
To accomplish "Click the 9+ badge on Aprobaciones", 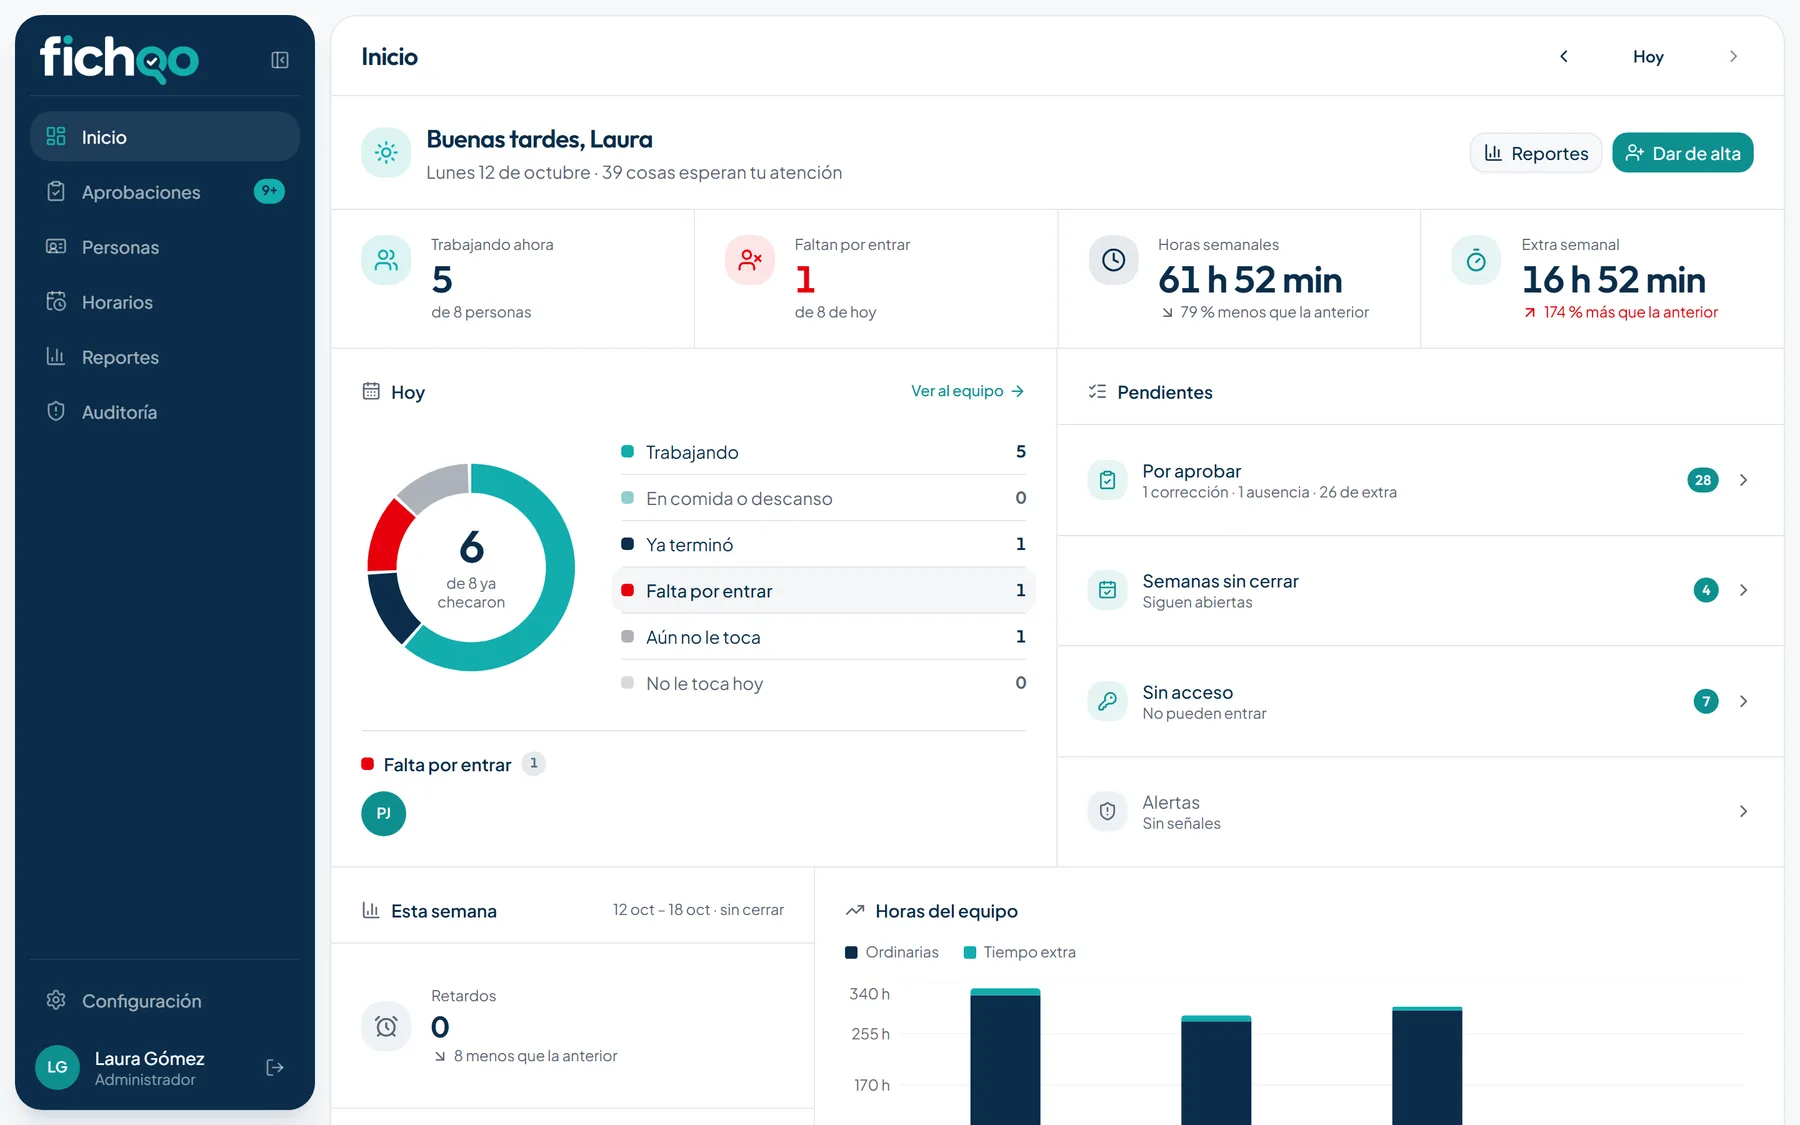I will pos(269,191).
